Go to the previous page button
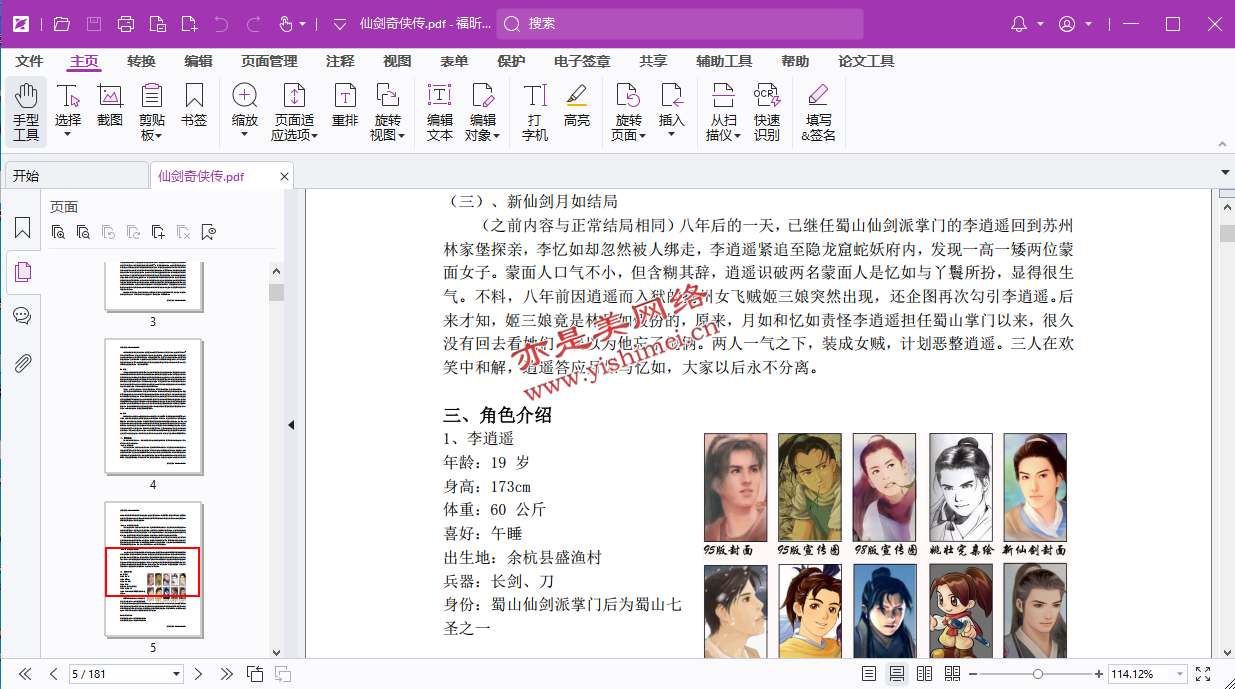Screen dimensions: 1235x689 (54, 674)
